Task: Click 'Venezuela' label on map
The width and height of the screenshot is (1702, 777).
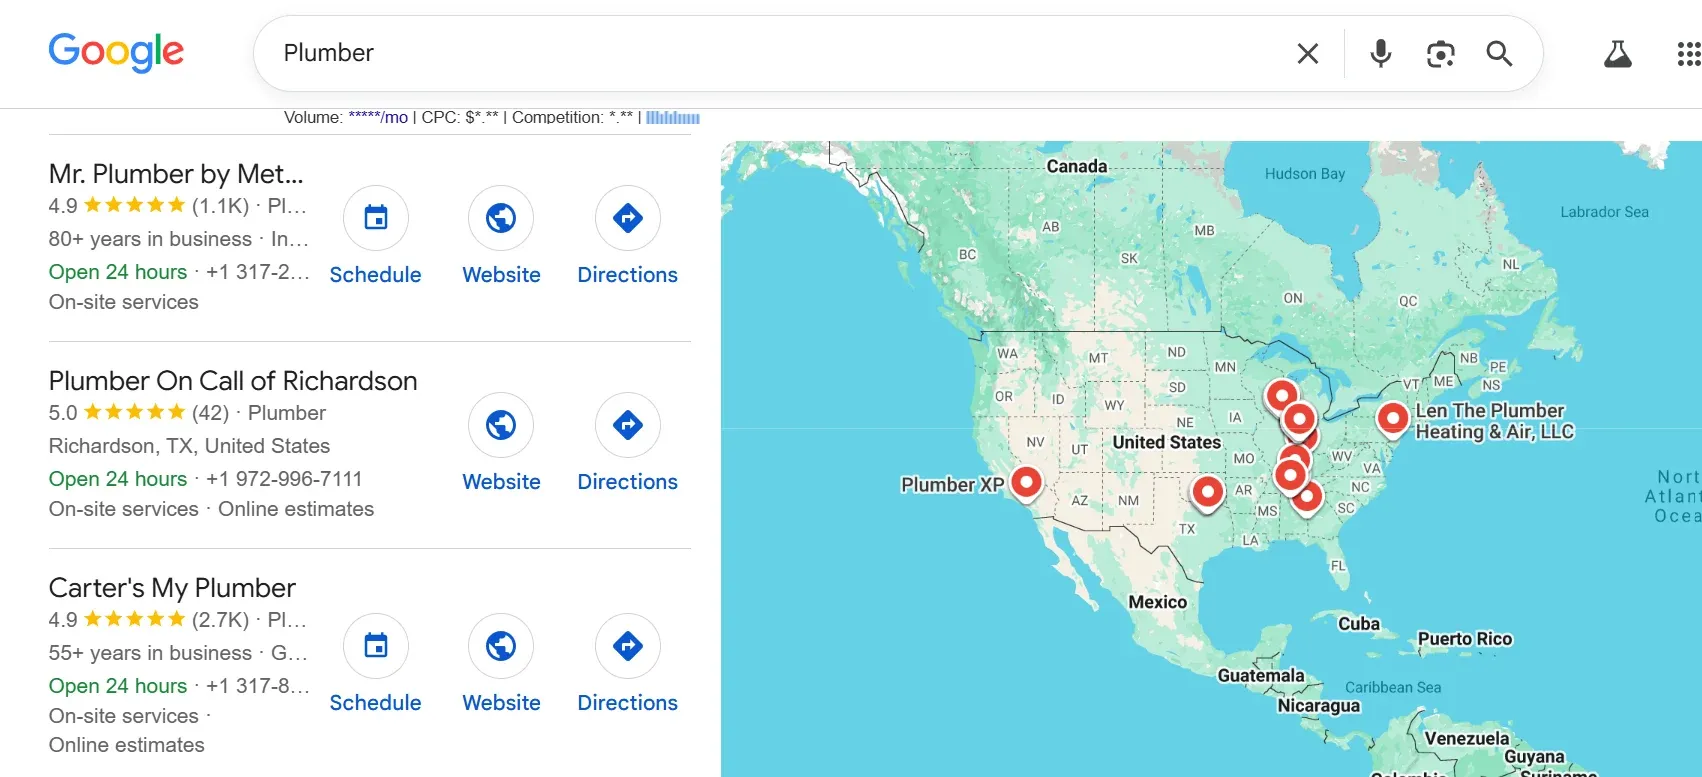Action: pyautogui.click(x=1467, y=739)
